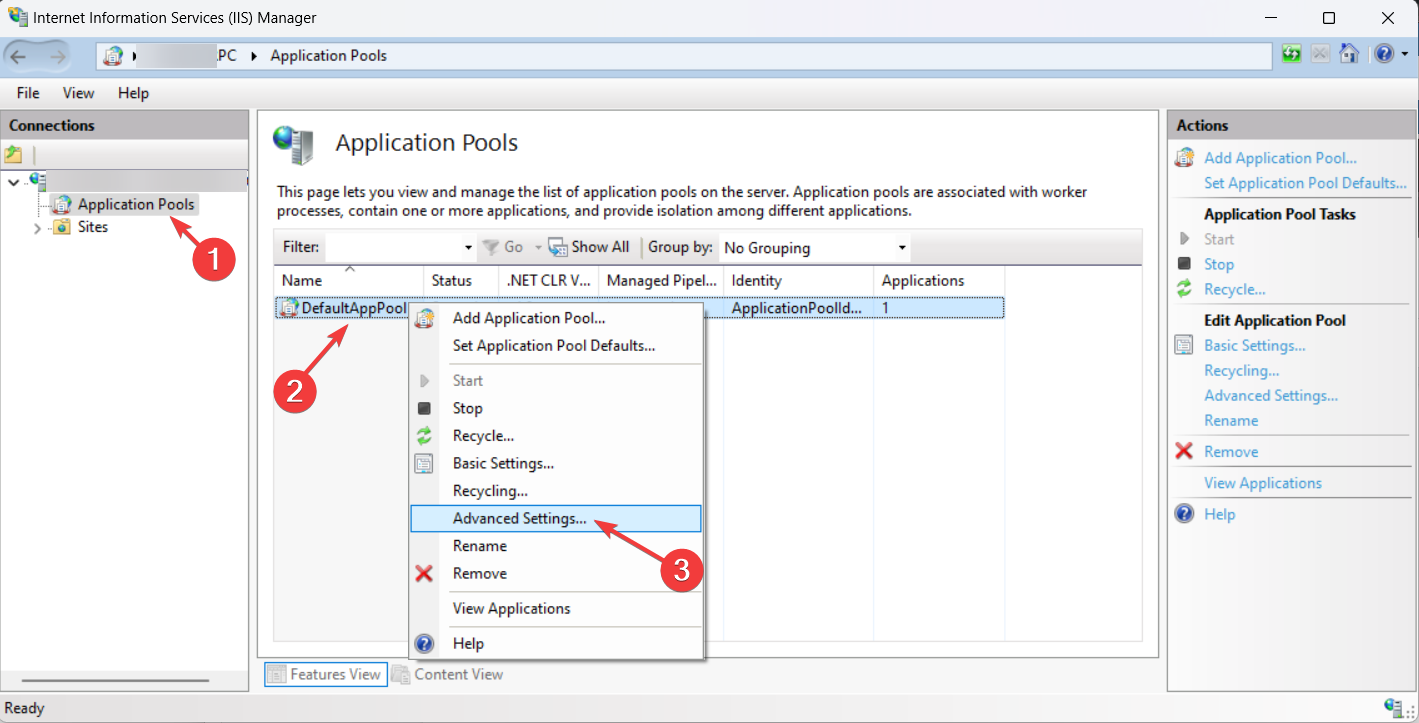Open Advanced Settings from Actions pane
Viewport: 1419px width, 723px height.
click(x=1271, y=395)
